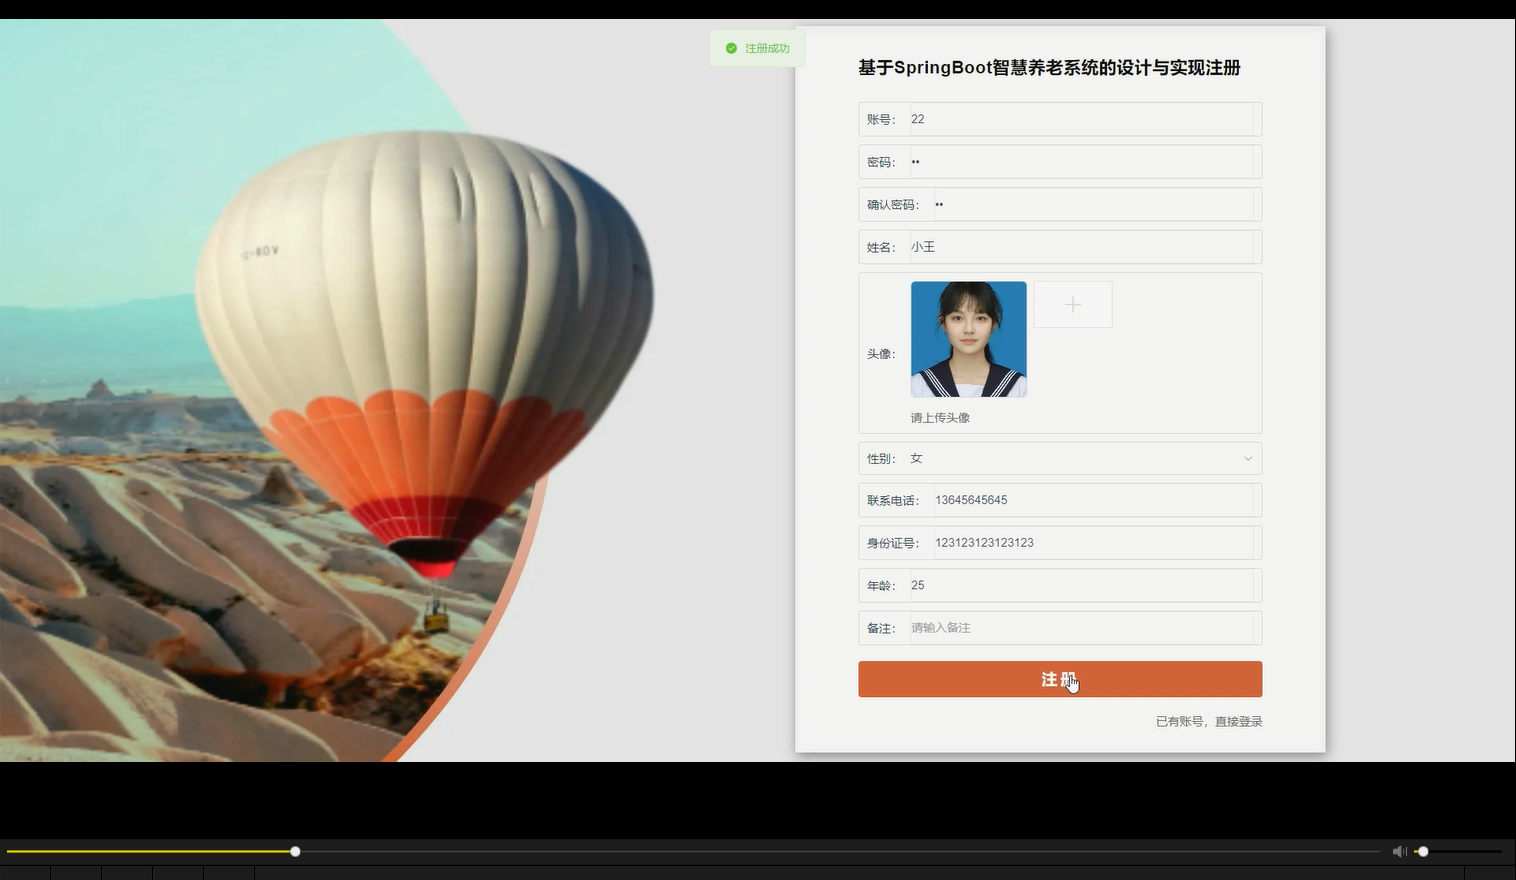Click the plus icon to add another avatar
Screen dimensions: 1516x880
pos(1072,304)
